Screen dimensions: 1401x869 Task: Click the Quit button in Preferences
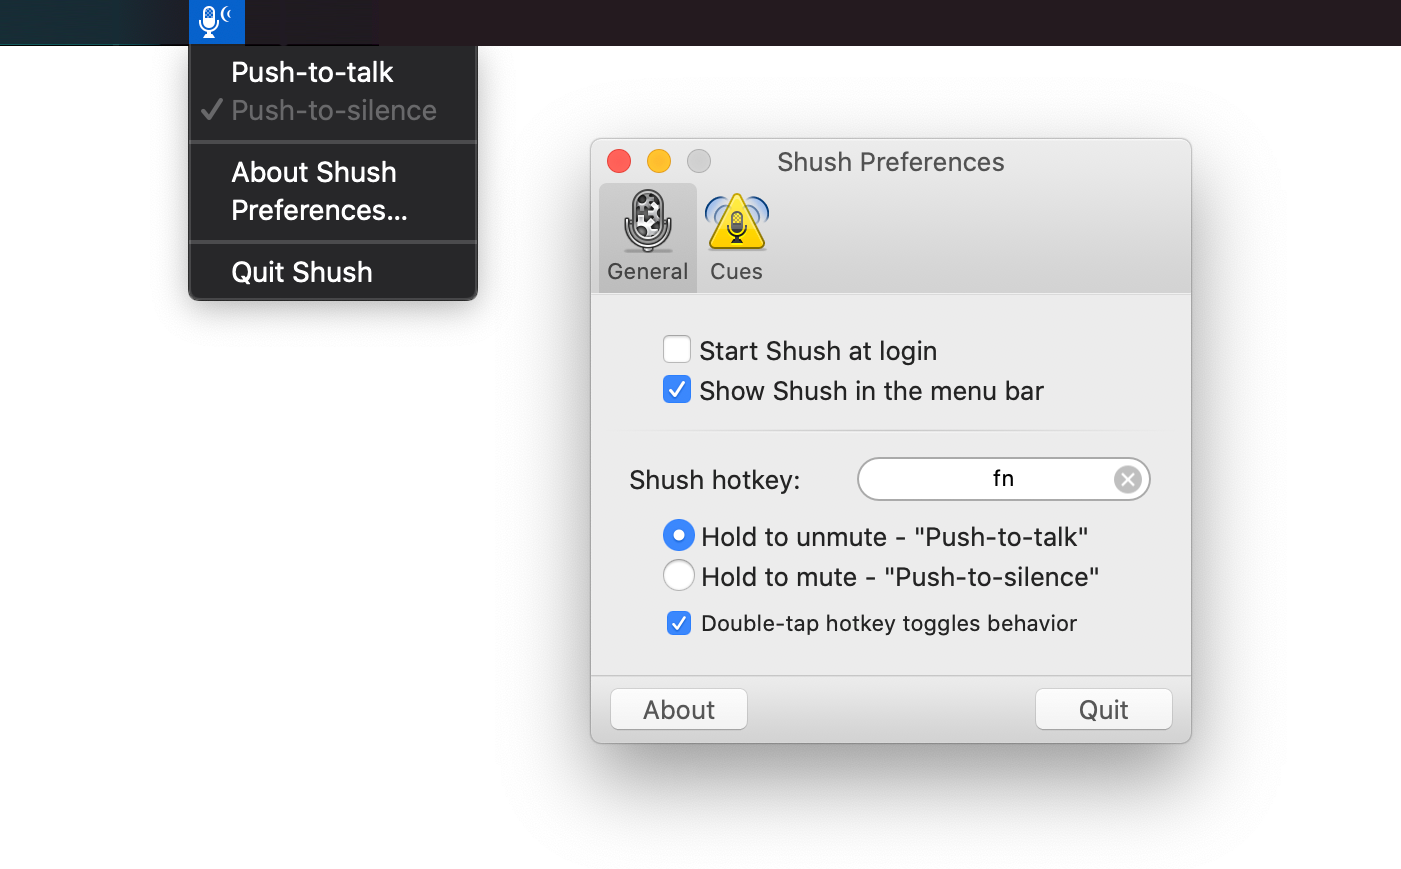pos(1104,709)
